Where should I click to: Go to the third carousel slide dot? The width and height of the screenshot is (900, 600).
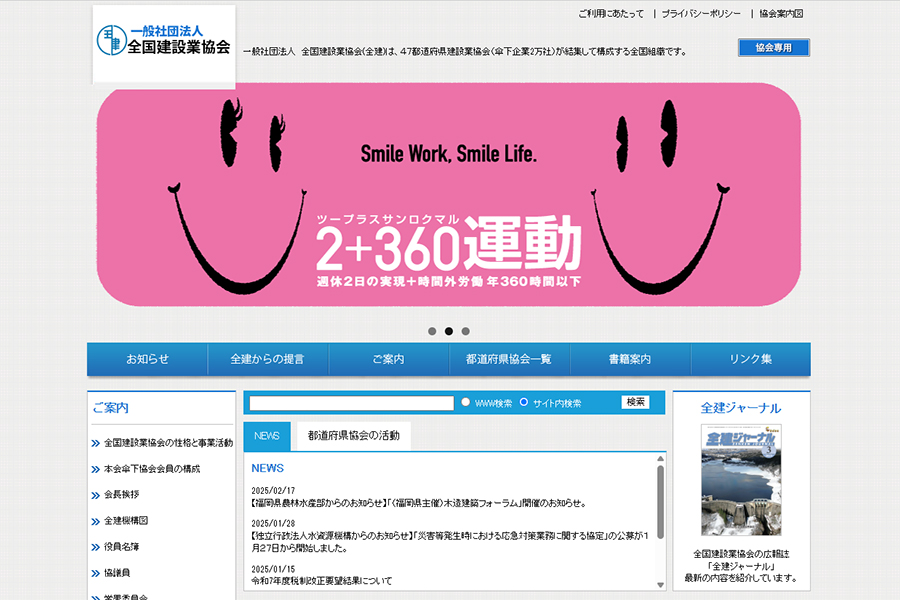point(466,331)
